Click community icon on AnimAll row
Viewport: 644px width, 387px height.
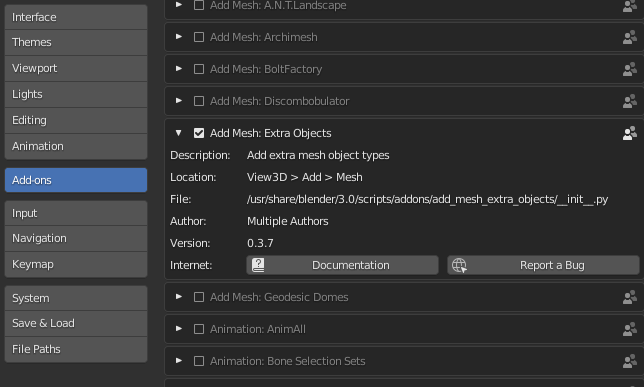pos(630,329)
